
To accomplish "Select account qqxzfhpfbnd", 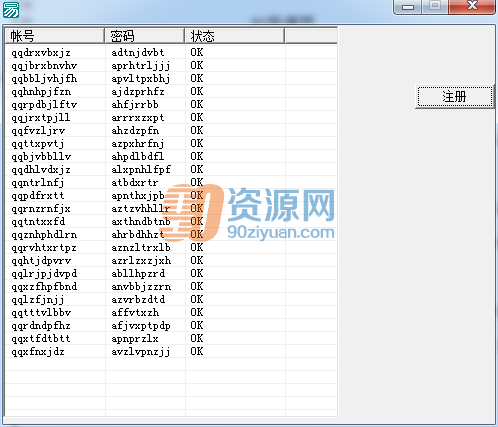I will (x=44, y=287).
